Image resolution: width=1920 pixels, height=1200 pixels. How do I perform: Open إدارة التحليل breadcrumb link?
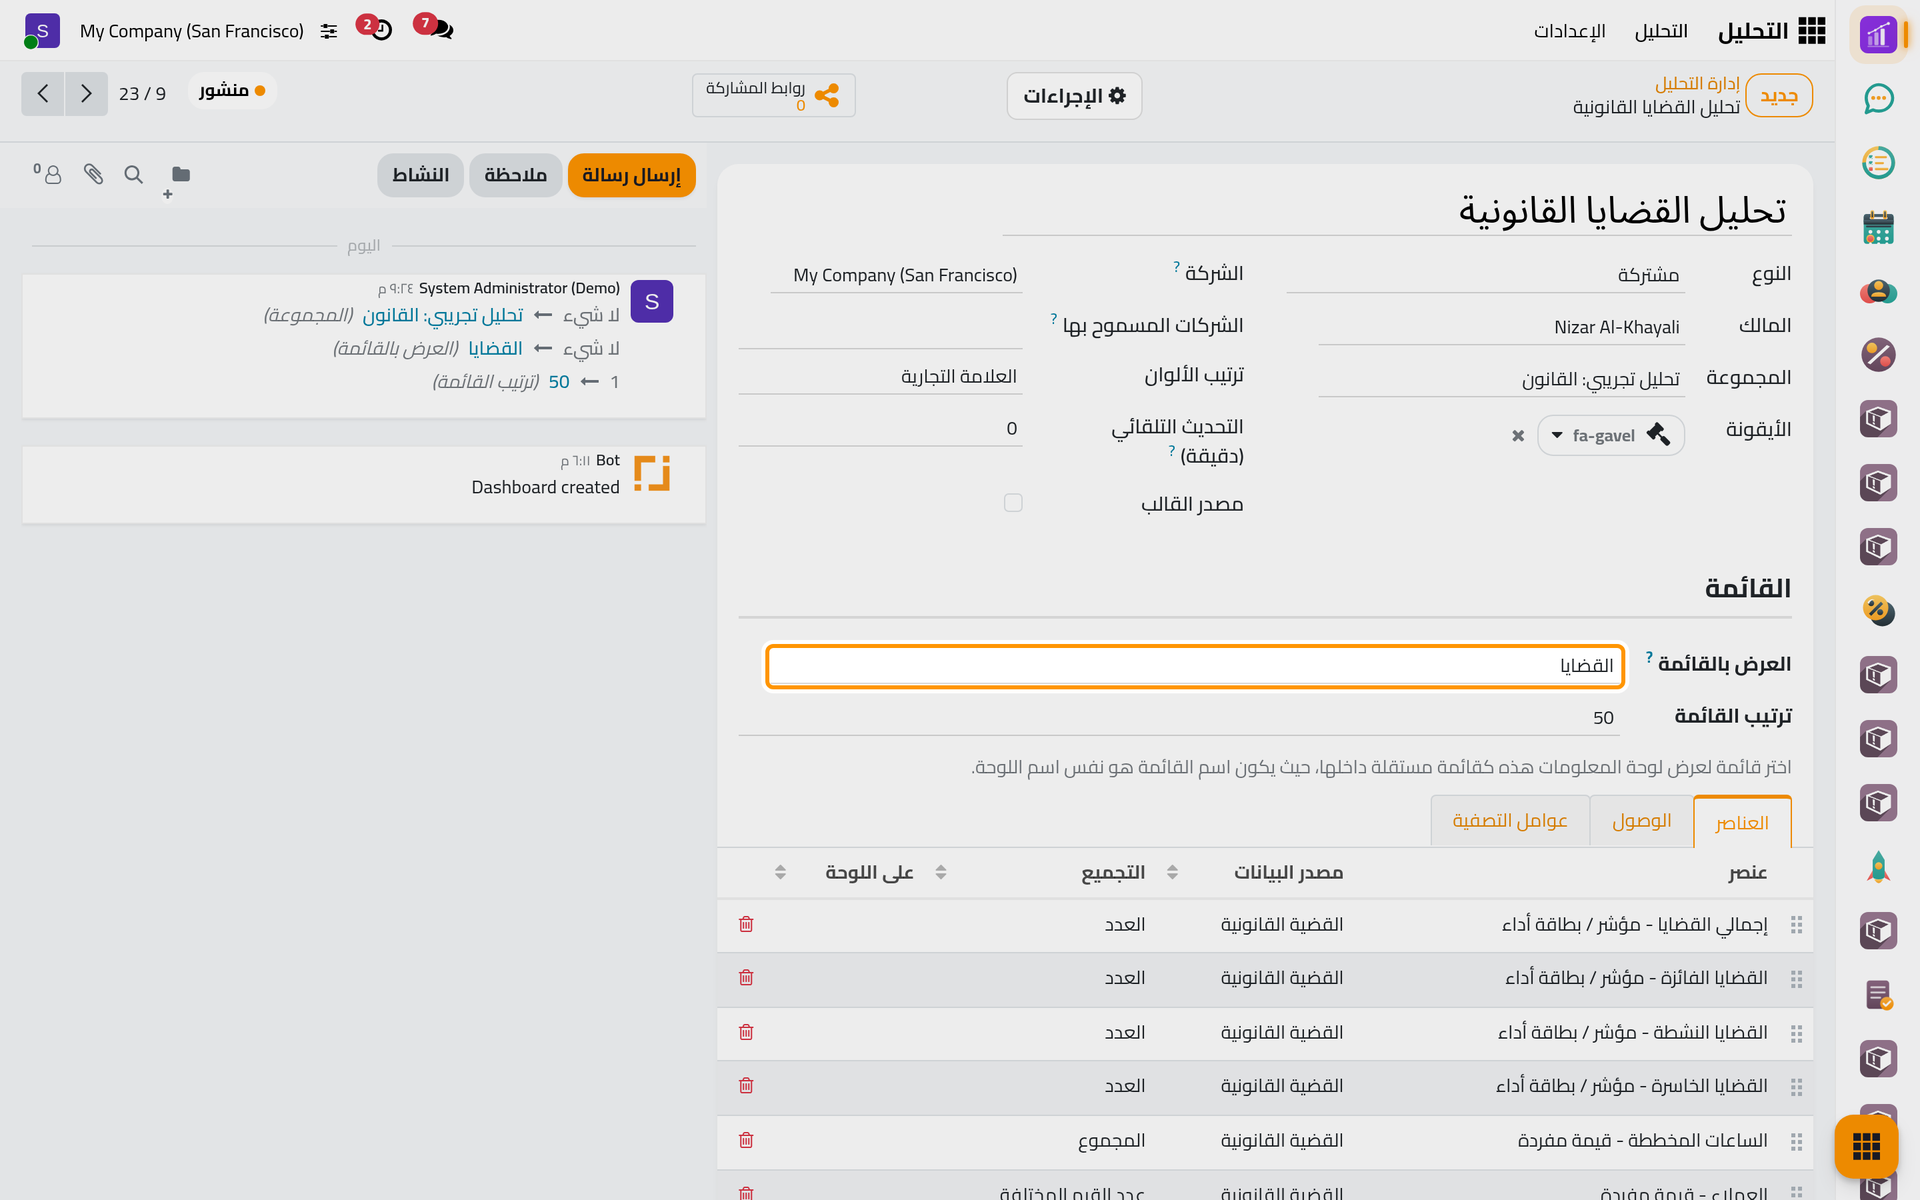point(1697,83)
